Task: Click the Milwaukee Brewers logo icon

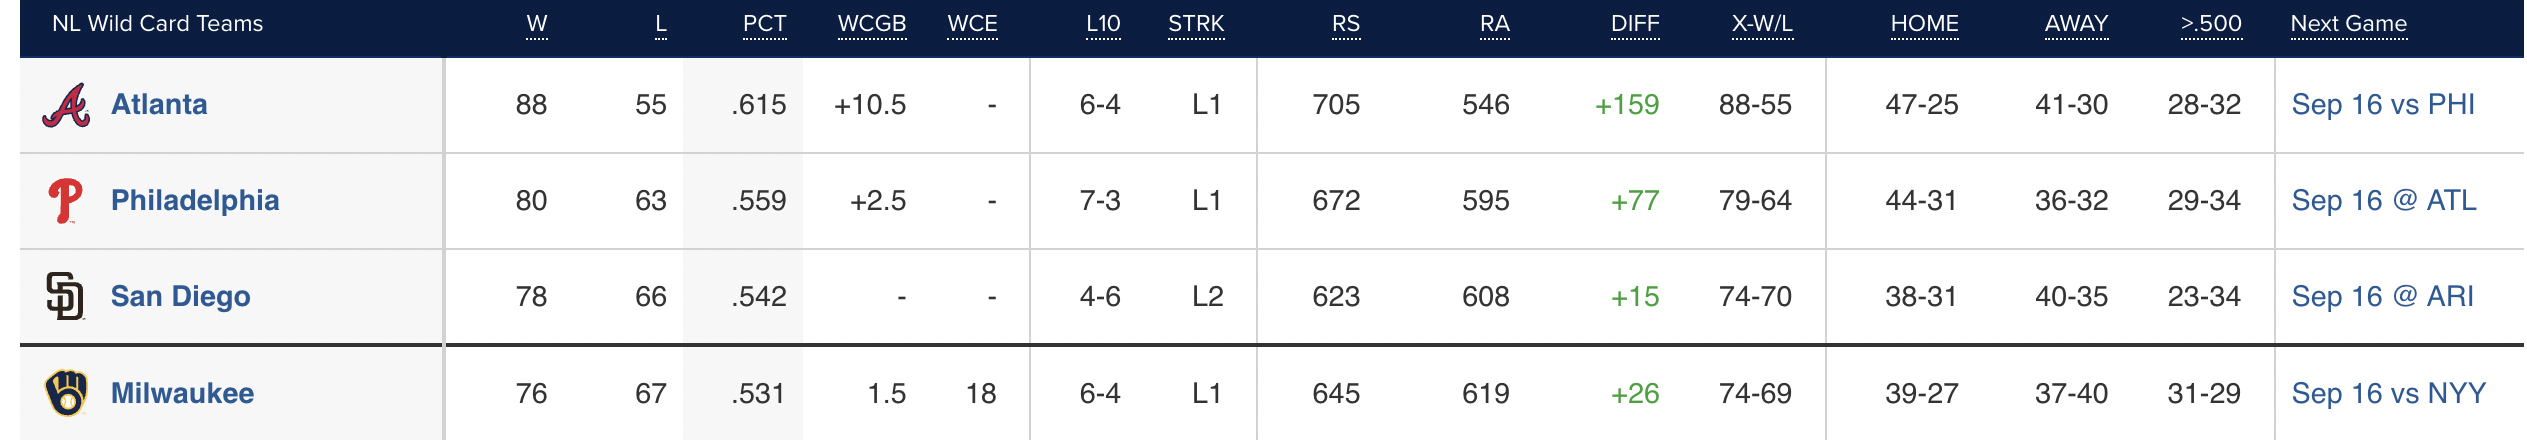Action: pos(66,393)
